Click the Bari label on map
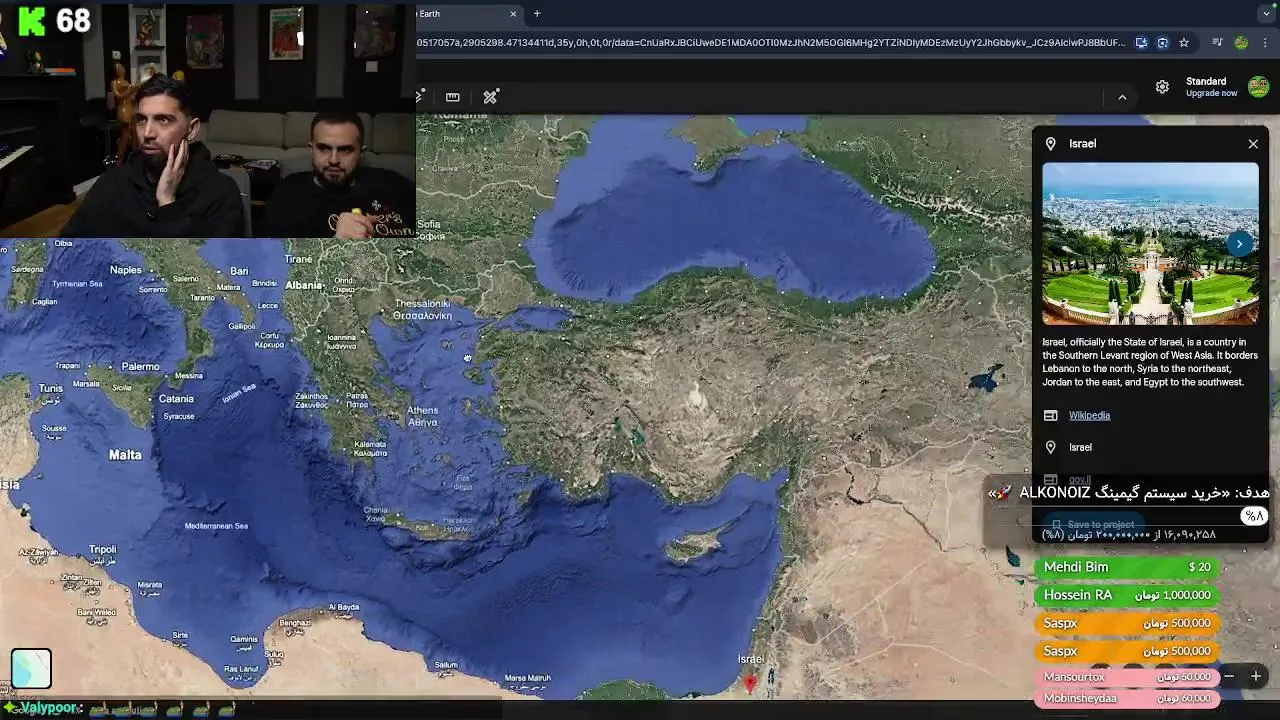1280x720 pixels. [239, 271]
